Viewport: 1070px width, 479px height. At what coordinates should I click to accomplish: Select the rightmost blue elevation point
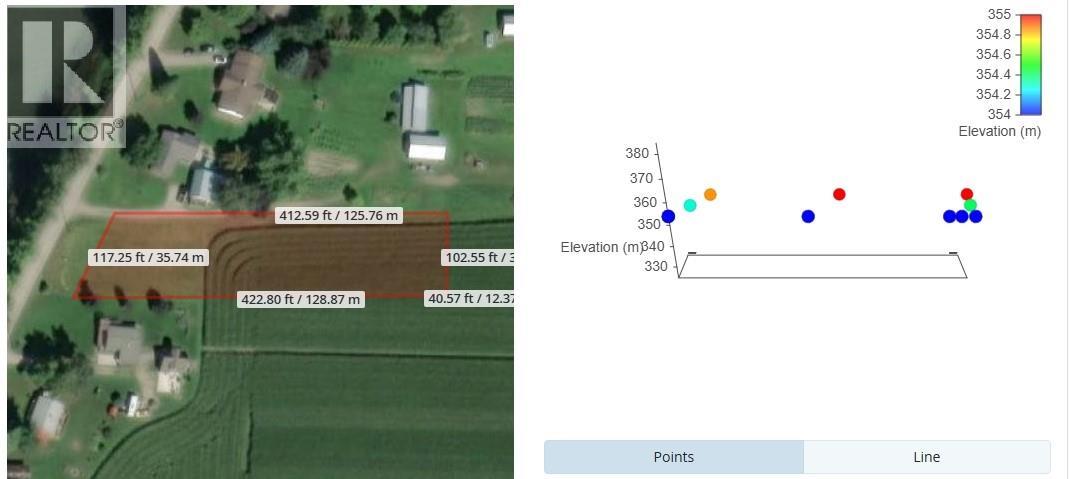[976, 216]
